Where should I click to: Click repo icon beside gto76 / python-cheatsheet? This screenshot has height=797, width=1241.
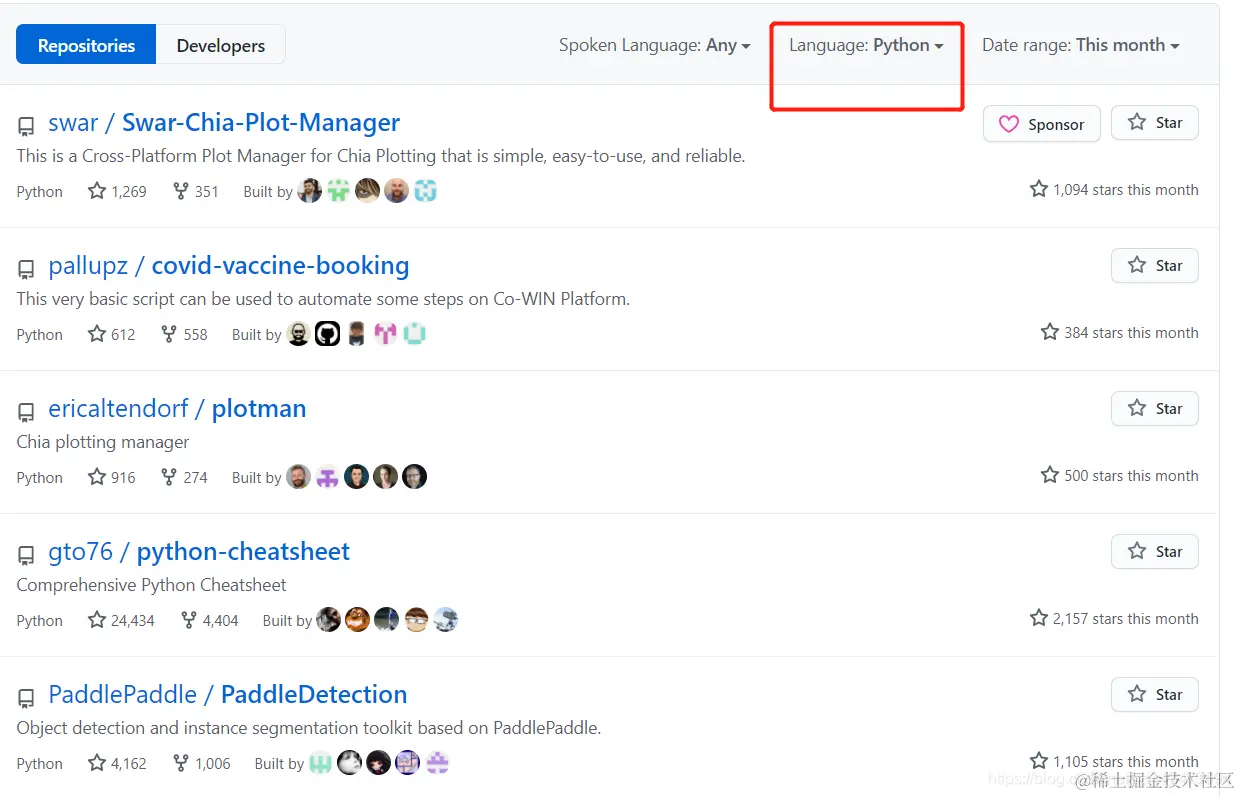[26, 556]
